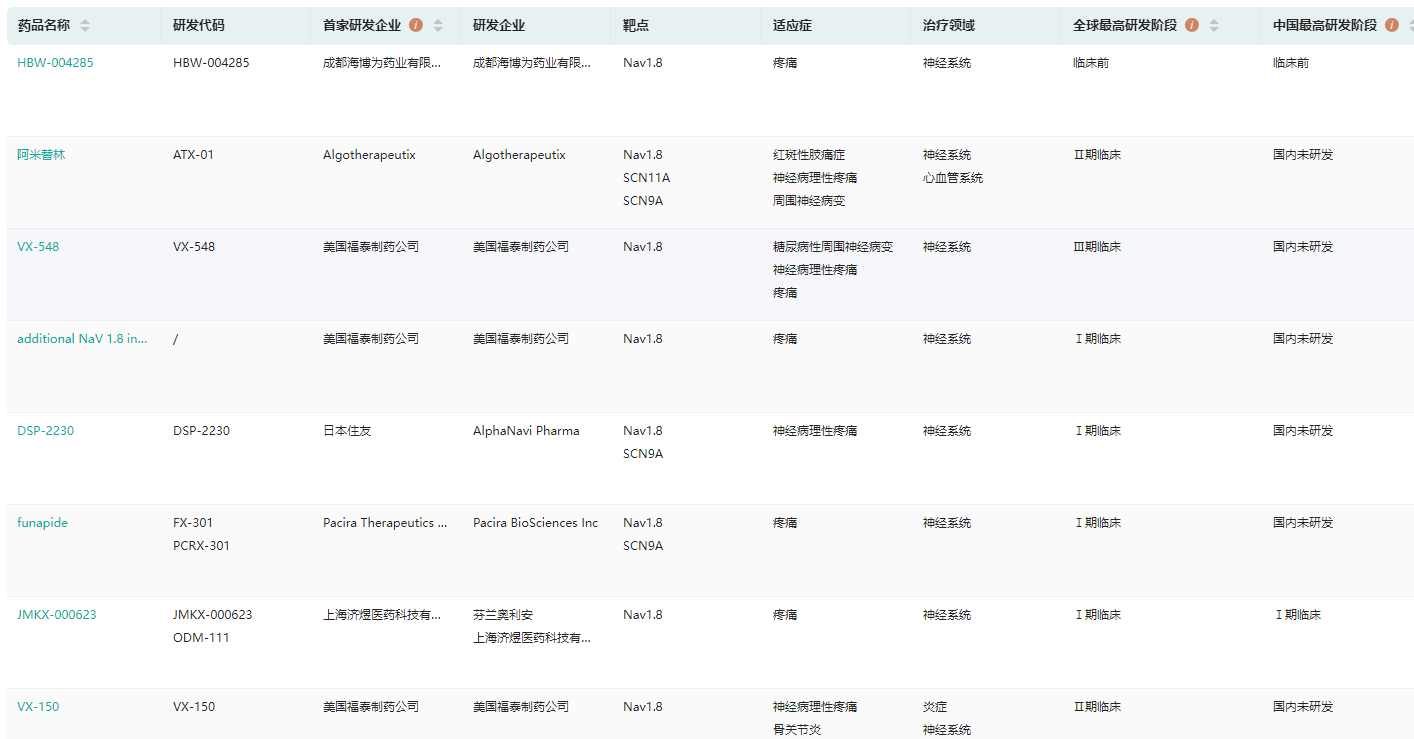
Task: Show info tooltip for 中国最高研发阶段 header
Action: [x=1392, y=25]
